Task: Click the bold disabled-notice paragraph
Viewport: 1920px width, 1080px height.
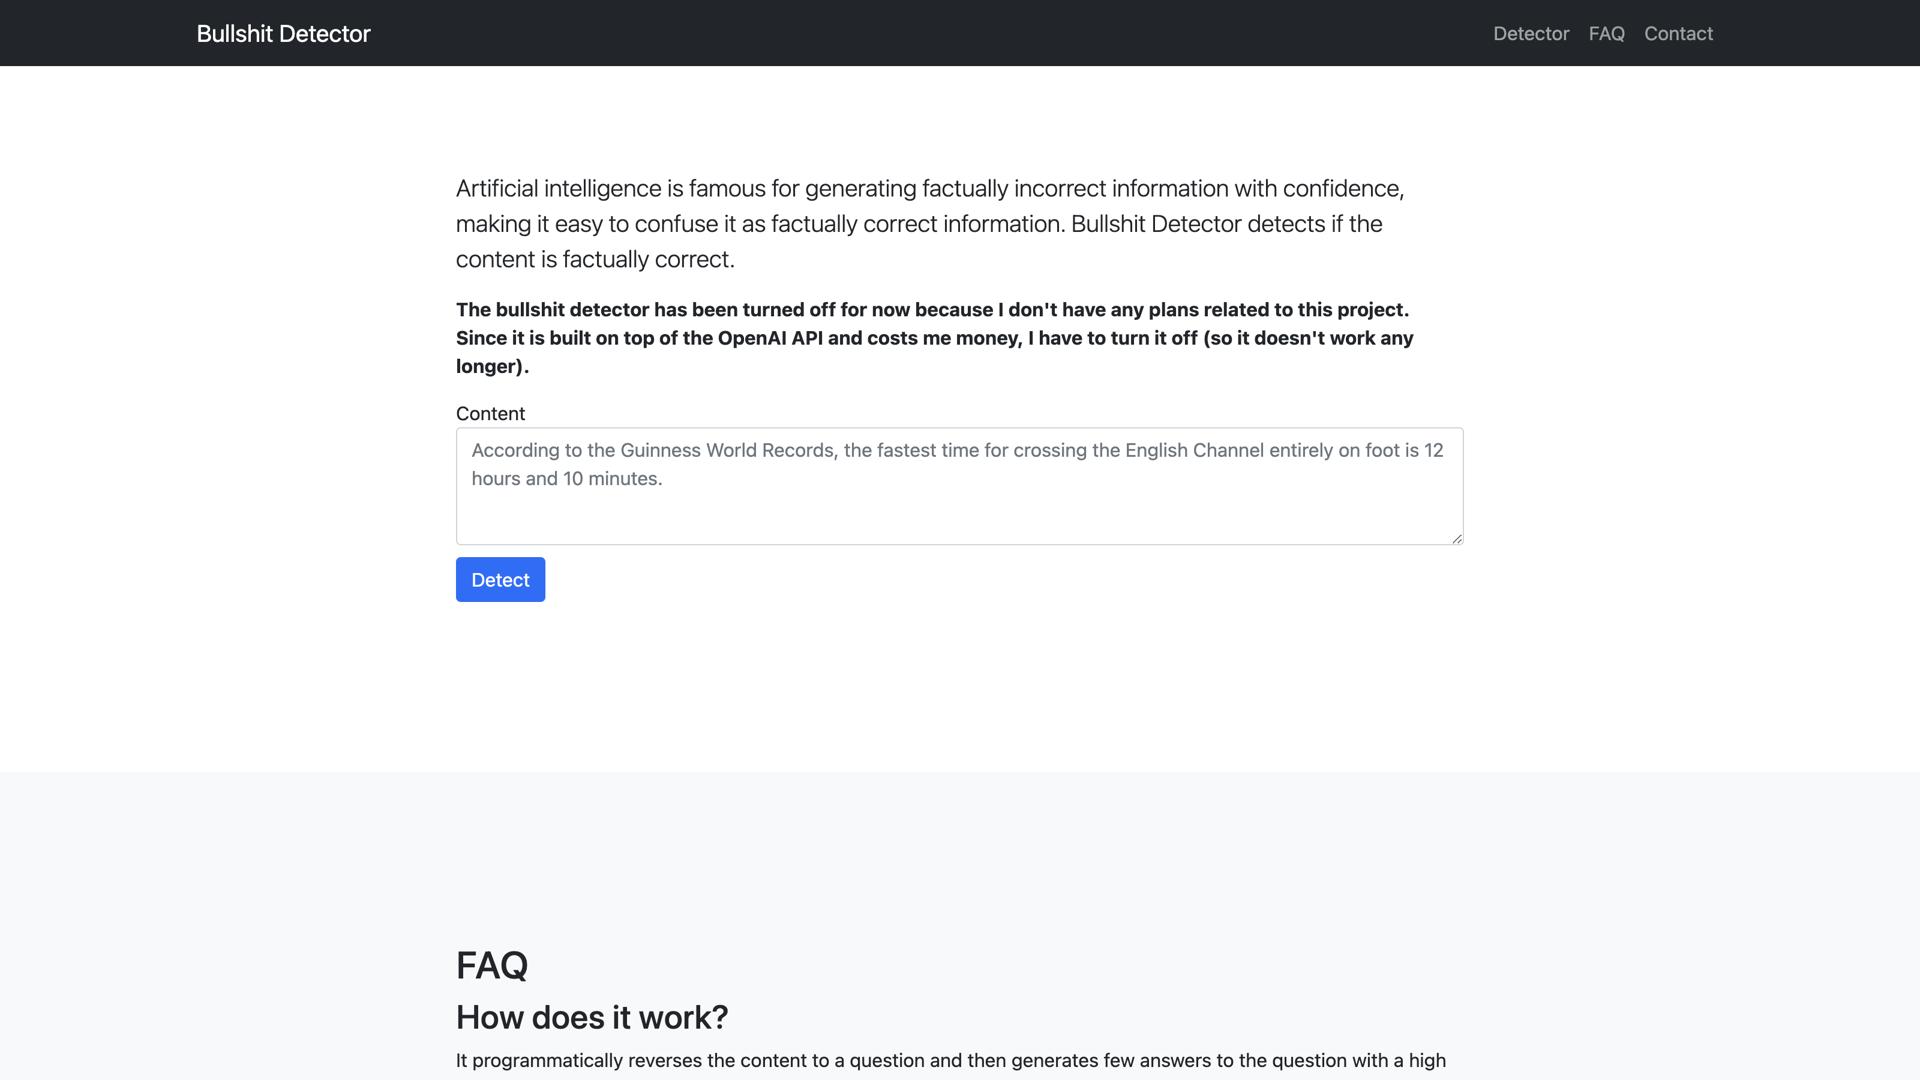Action: coord(933,338)
